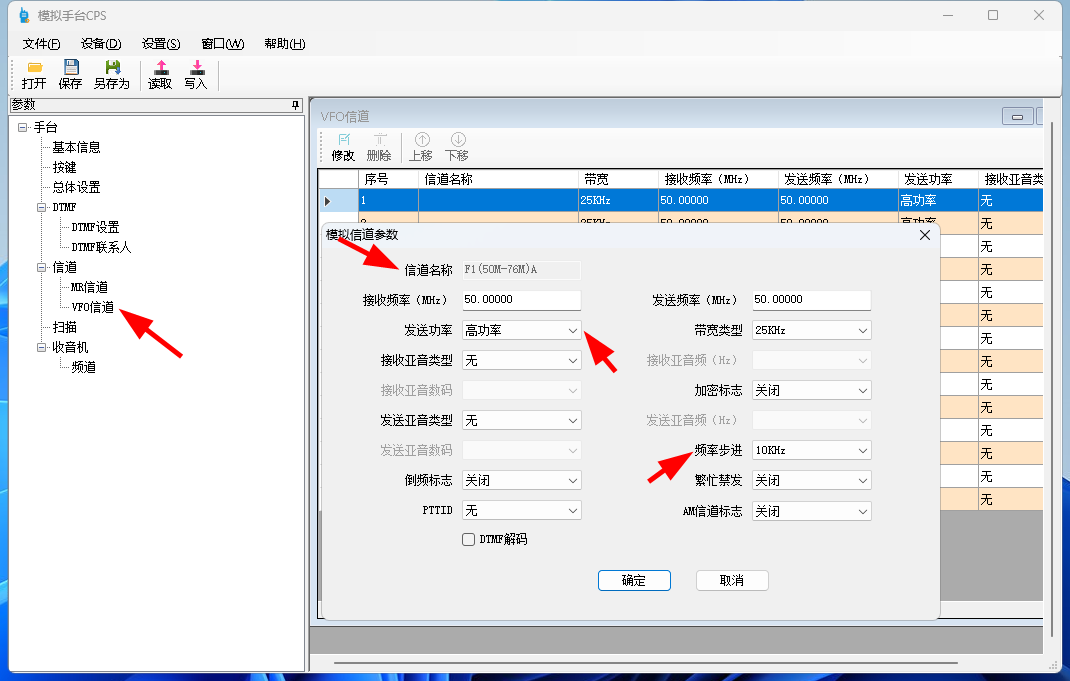The height and width of the screenshot is (681, 1070).
Task: Click the 取消 button
Action: [x=732, y=581]
